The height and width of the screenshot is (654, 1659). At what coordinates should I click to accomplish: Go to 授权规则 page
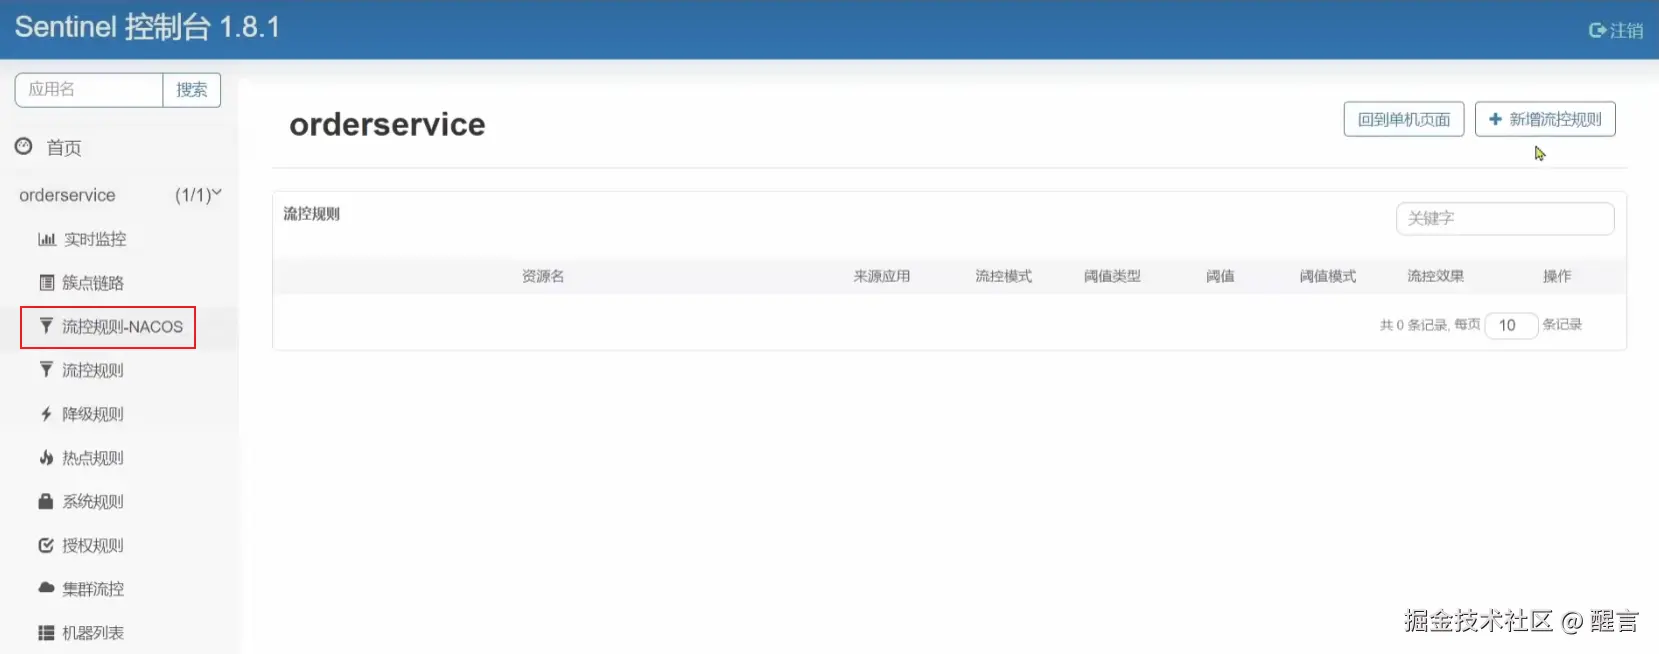click(93, 545)
